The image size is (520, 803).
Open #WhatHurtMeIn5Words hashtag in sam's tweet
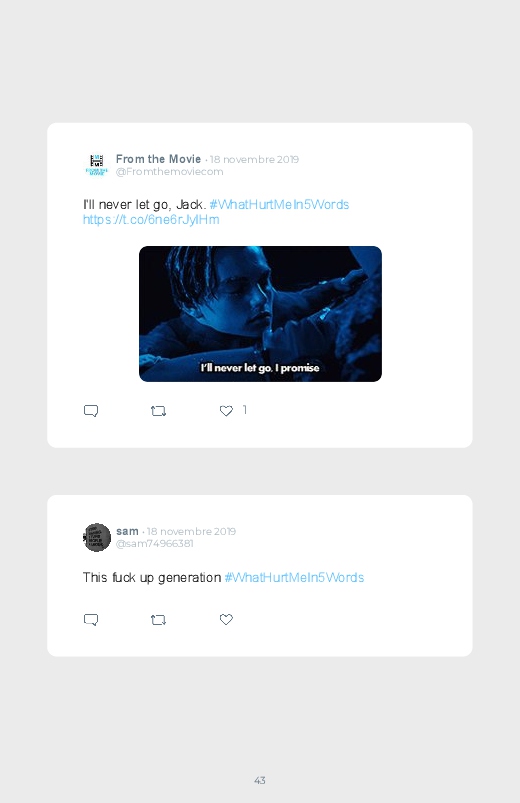click(x=294, y=577)
